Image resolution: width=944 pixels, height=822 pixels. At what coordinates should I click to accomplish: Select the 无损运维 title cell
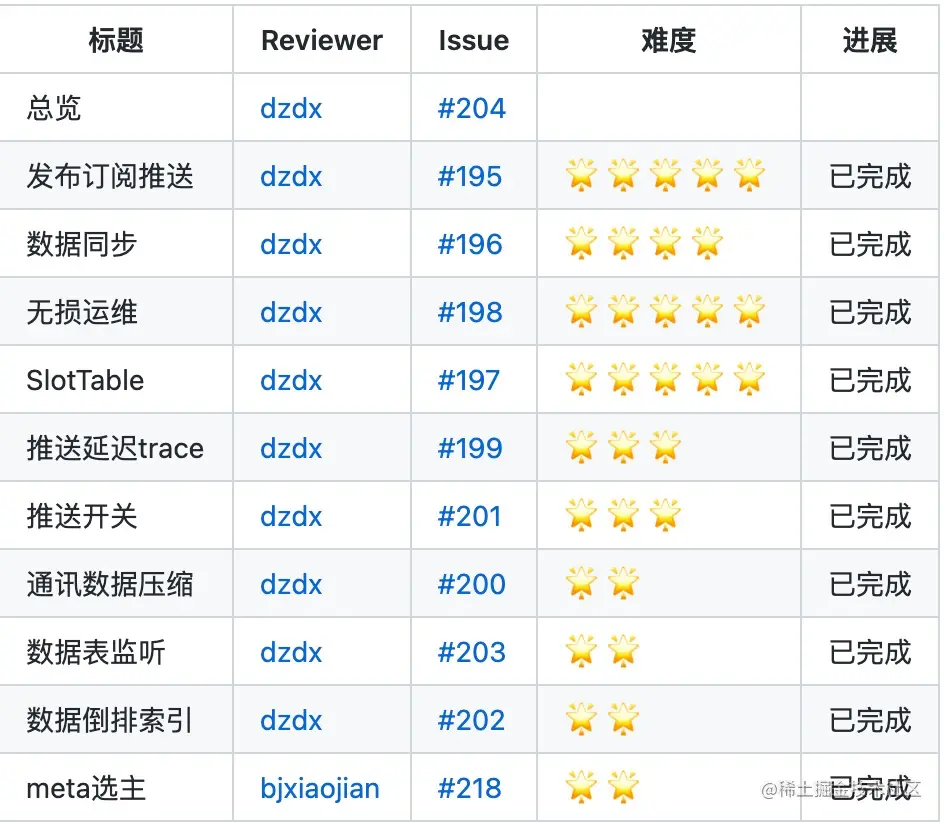click(116, 313)
